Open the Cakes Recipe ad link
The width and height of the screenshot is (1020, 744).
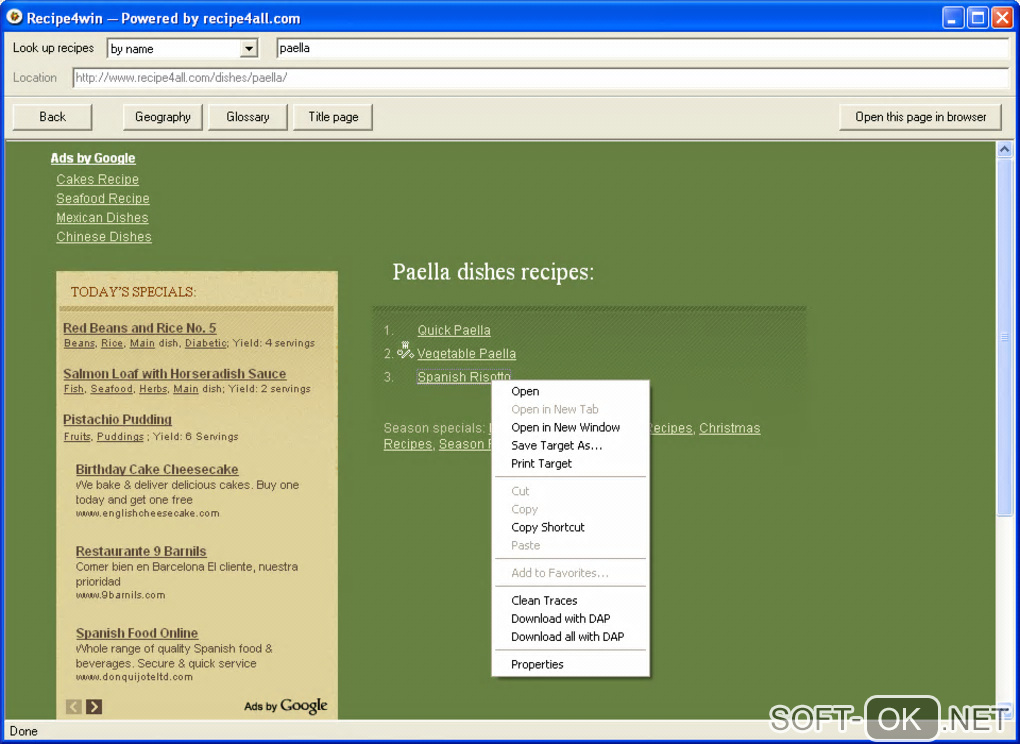tap(98, 179)
